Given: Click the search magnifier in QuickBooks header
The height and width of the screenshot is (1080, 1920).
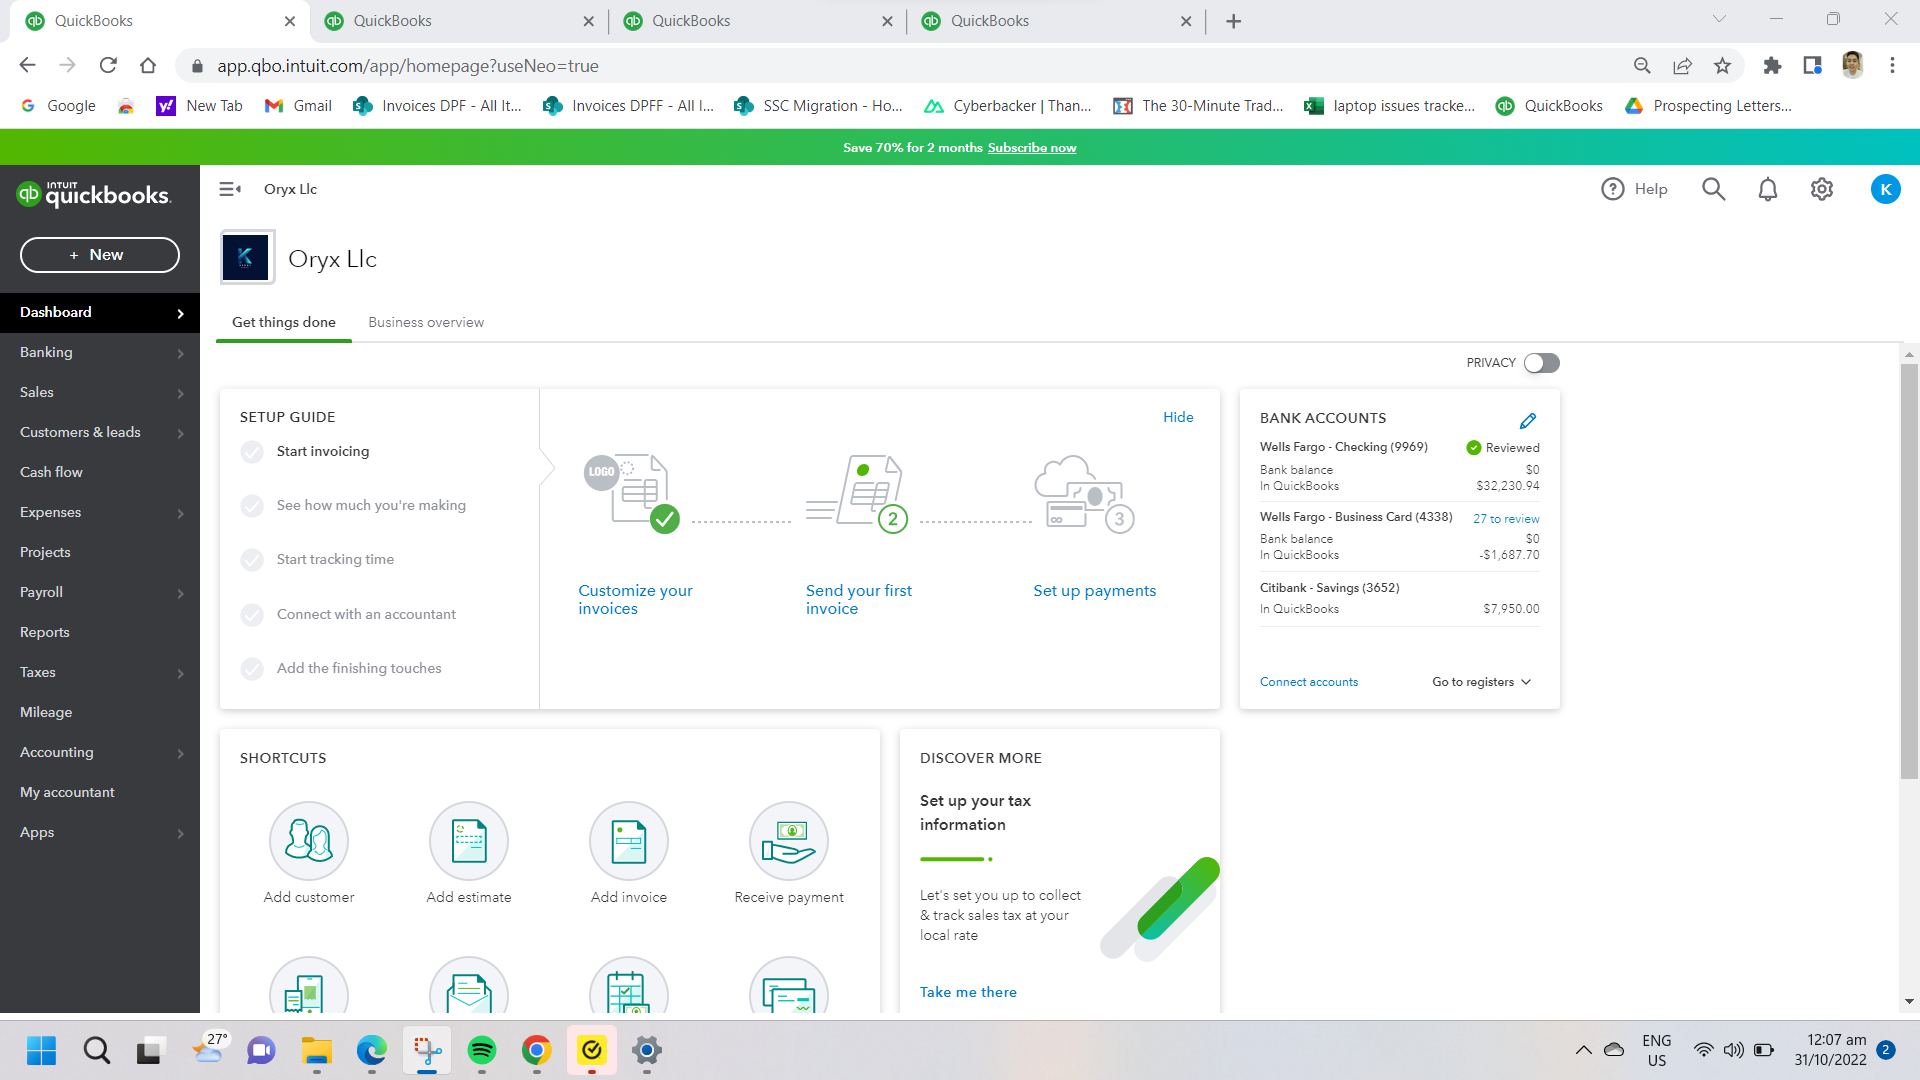Looking at the screenshot, I should [x=1713, y=189].
